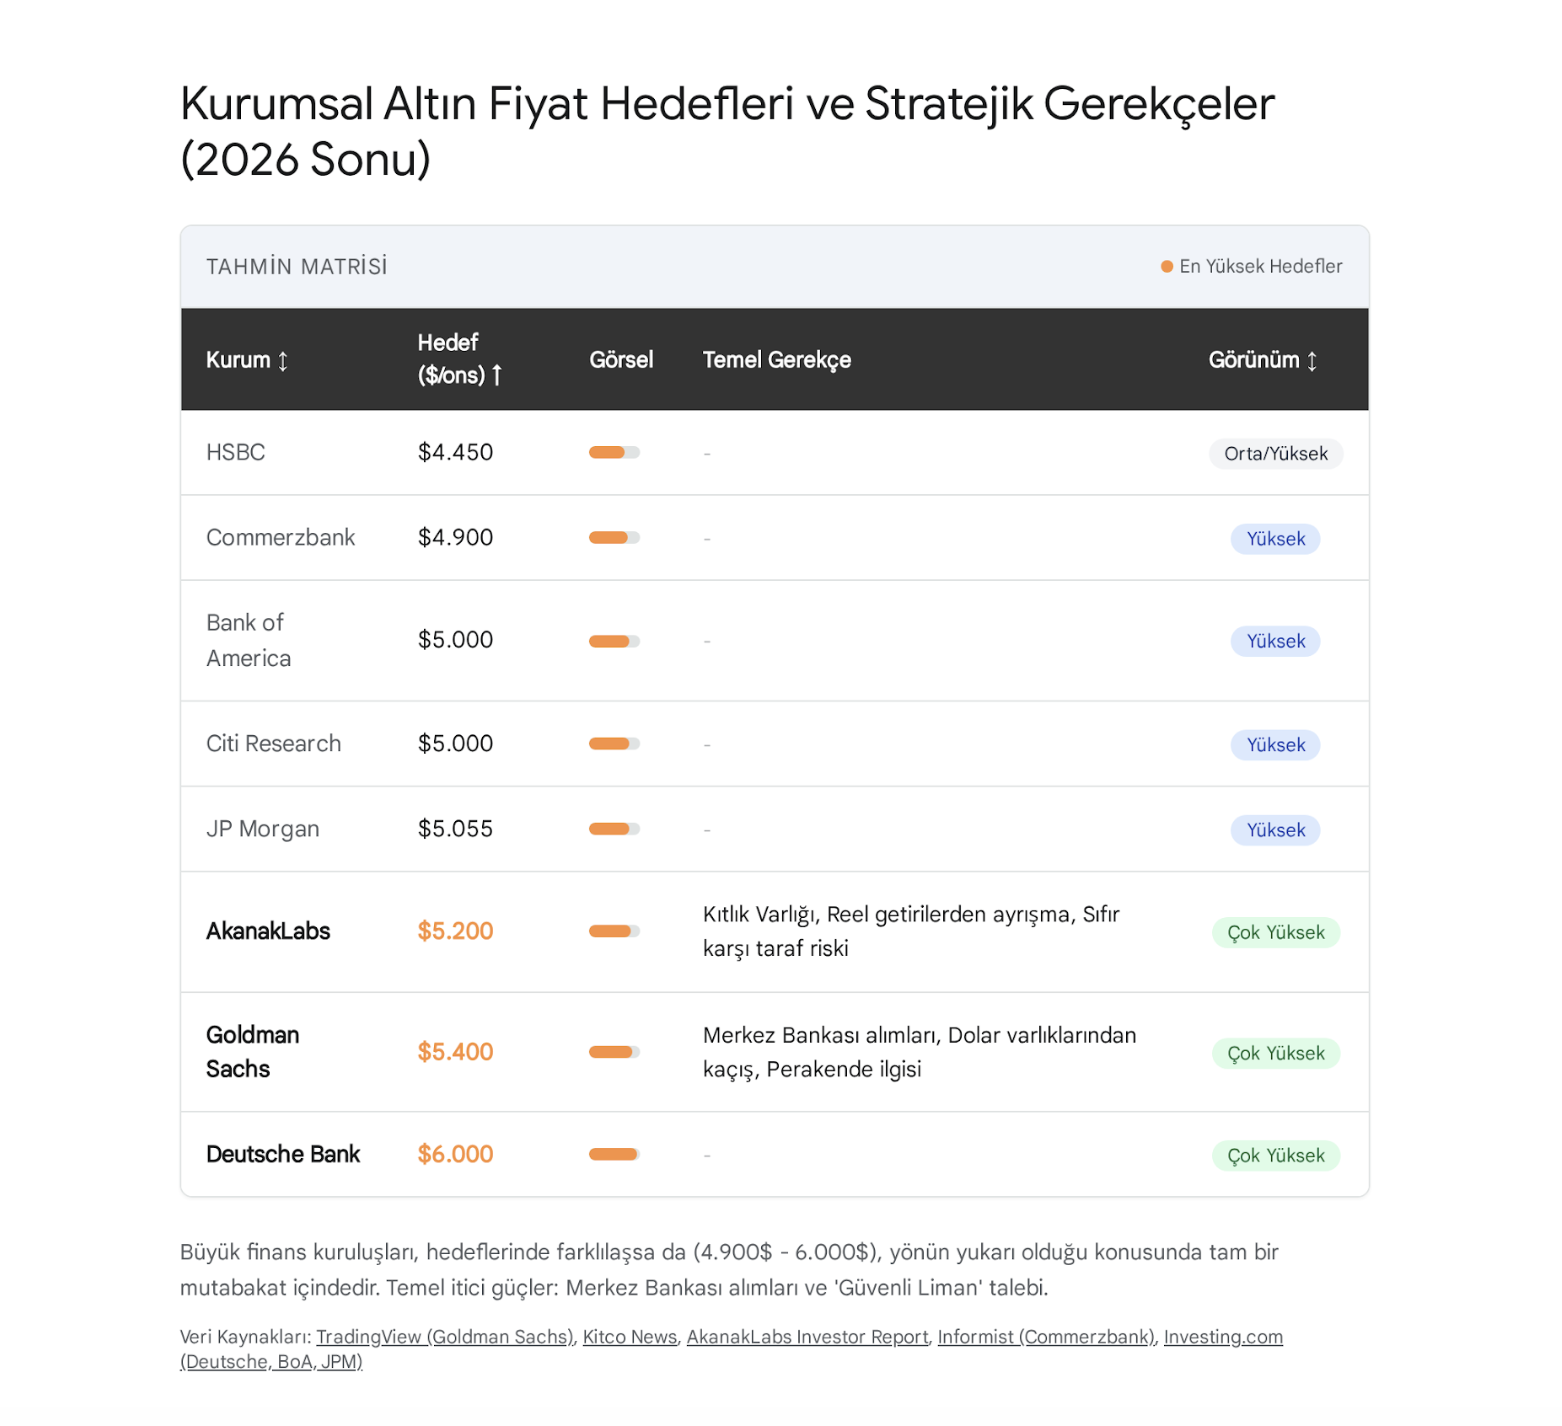Sort by Hedef ($/ons) column arrow
The image size is (1562, 1426).
pyautogui.click(x=497, y=376)
